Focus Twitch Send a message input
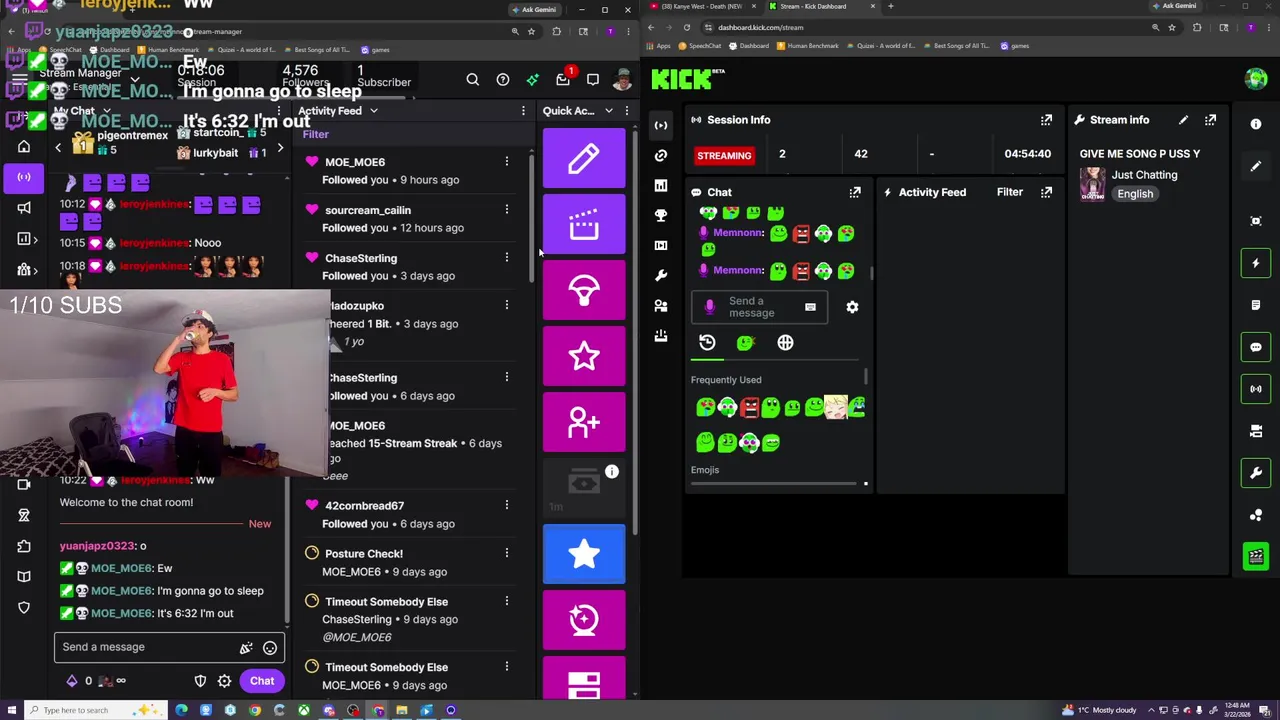Screen dimensions: 1280x720 [148, 648]
